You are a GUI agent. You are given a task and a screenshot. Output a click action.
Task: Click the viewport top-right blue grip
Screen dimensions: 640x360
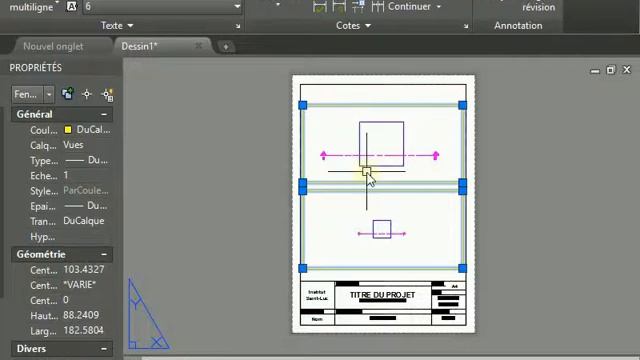[x=462, y=105]
